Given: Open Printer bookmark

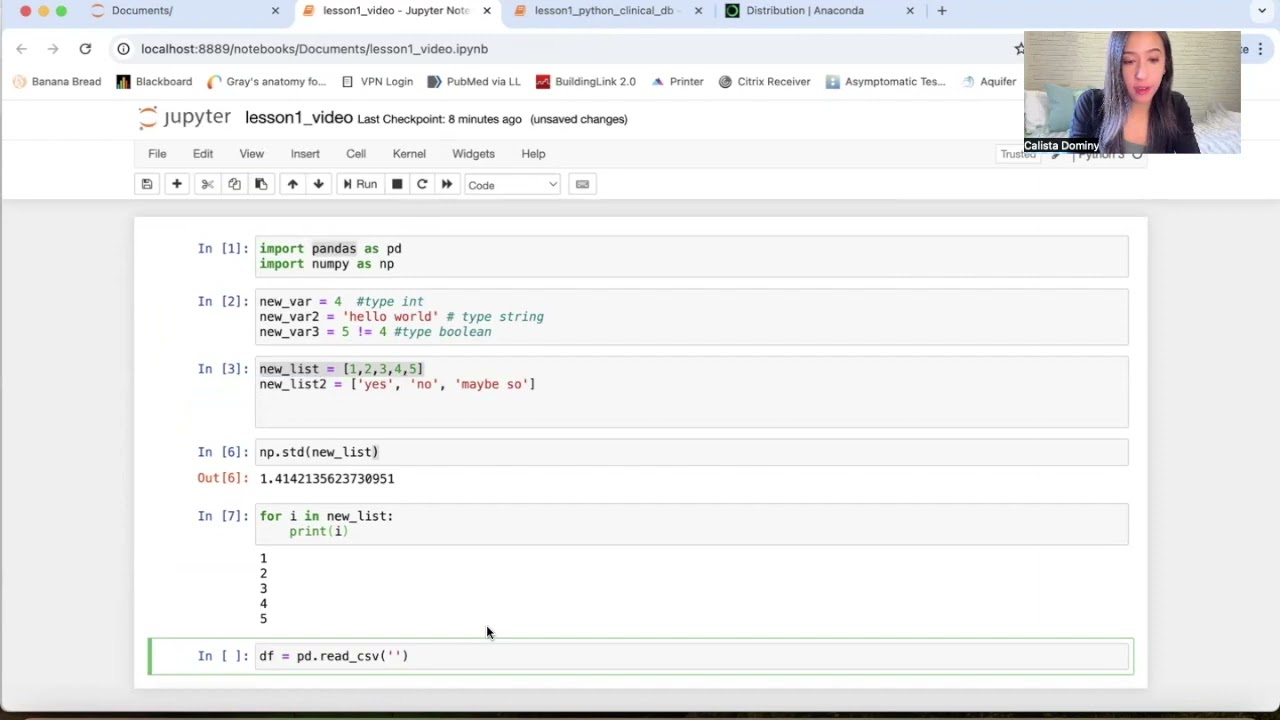Looking at the screenshot, I should pyautogui.click(x=677, y=81).
